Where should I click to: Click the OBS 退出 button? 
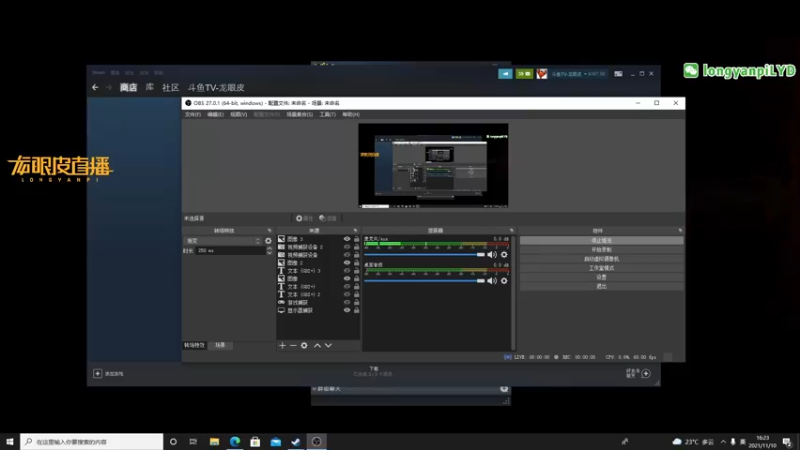[602, 286]
